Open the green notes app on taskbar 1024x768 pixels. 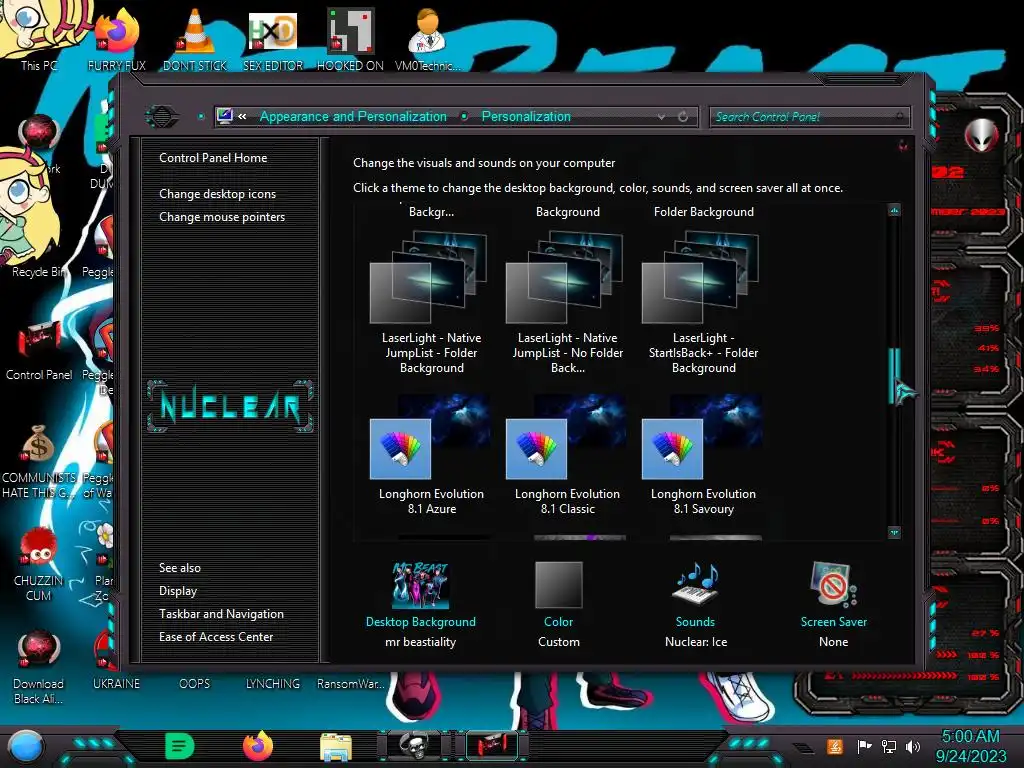coord(179,746)
